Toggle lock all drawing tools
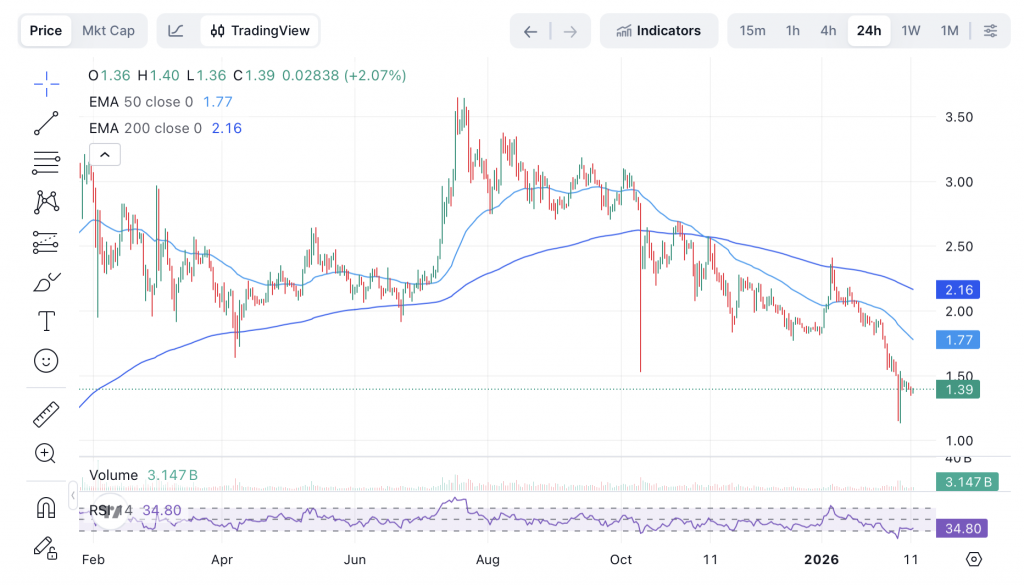The width and height of the screenshot is (1024, 585). 46,546
